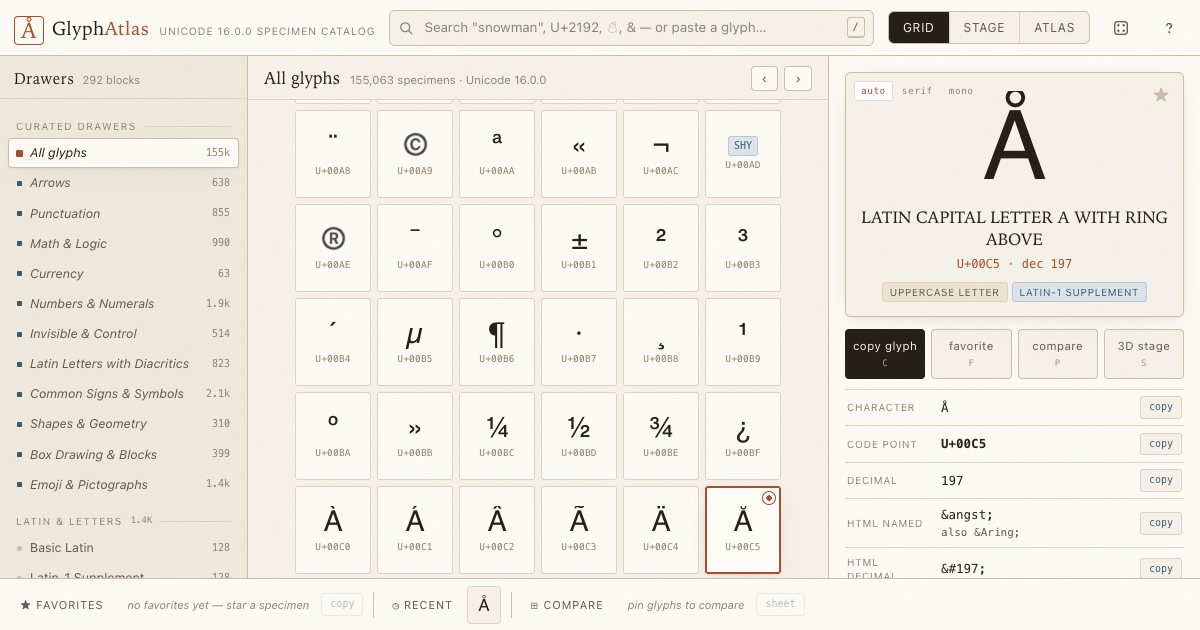Copy the DECIMAL value
This screenshot has height=630, width=1200.
click(x=1161, y=480)
